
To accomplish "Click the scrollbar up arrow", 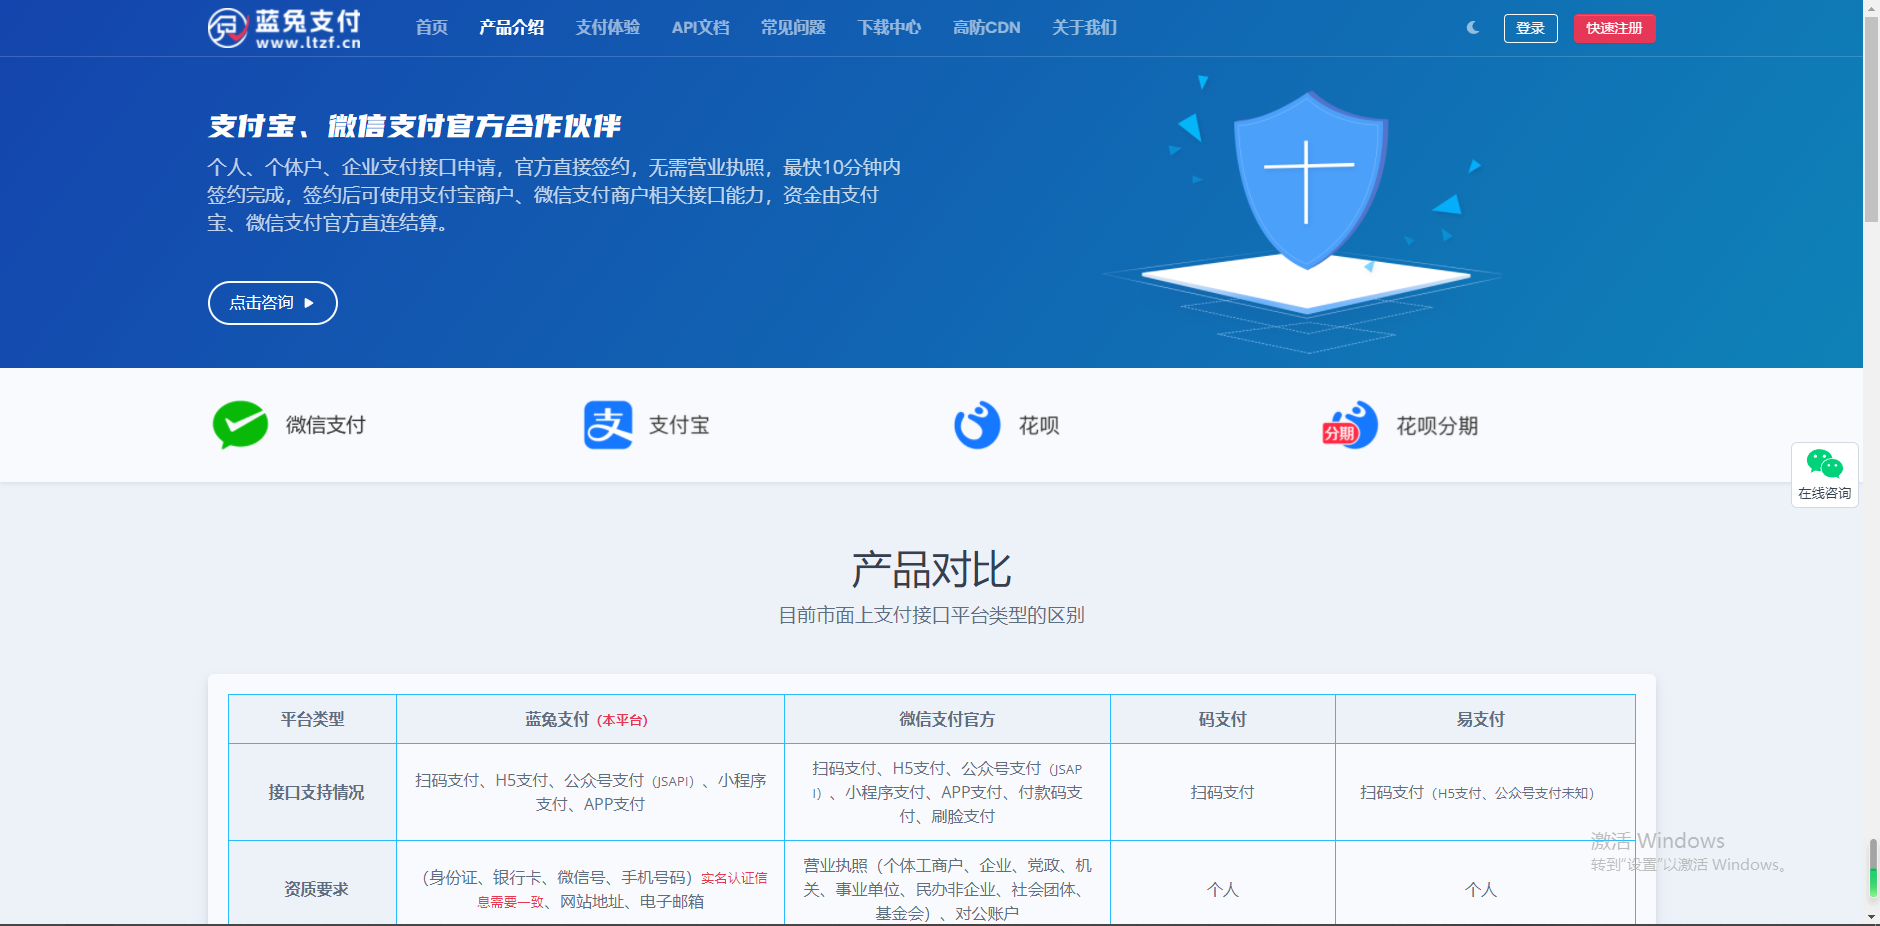I will pos(1871,8).
